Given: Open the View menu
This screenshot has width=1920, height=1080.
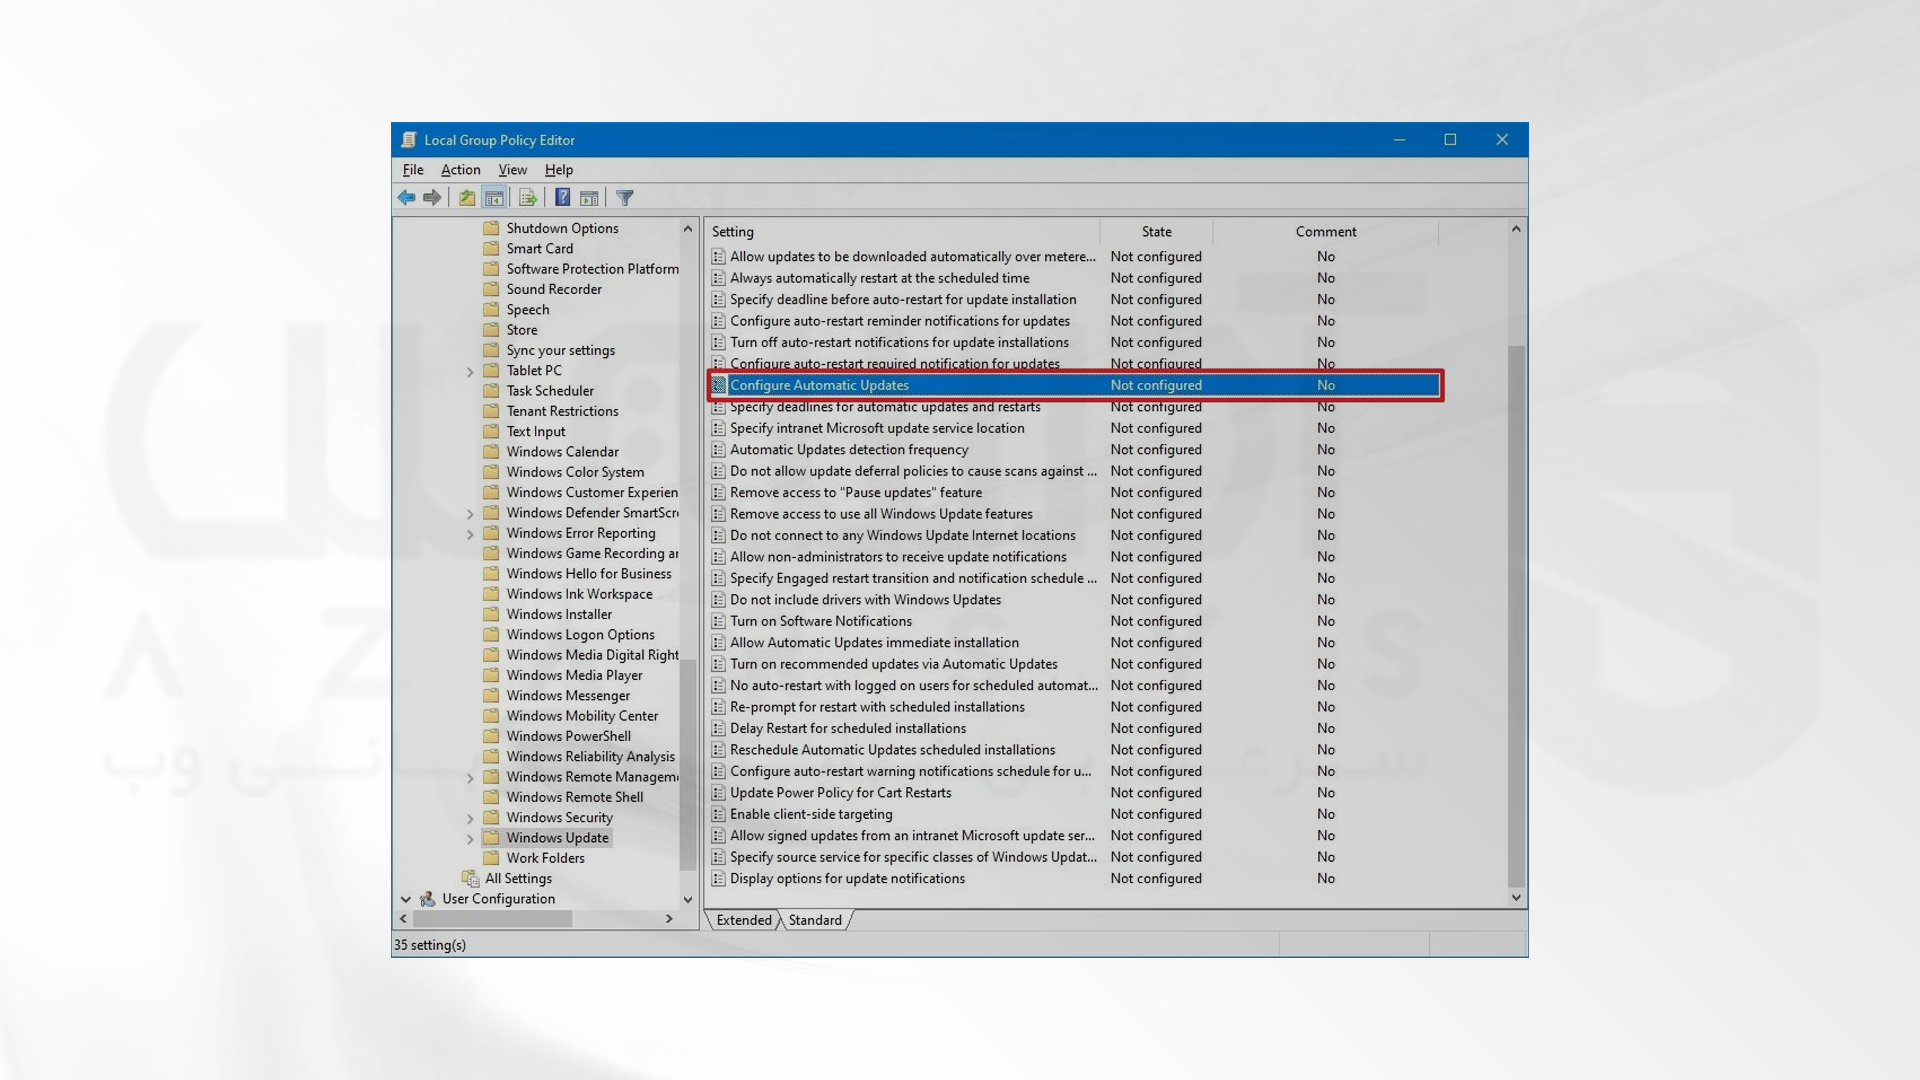Looking at the screenshot, I should point(513,170).
